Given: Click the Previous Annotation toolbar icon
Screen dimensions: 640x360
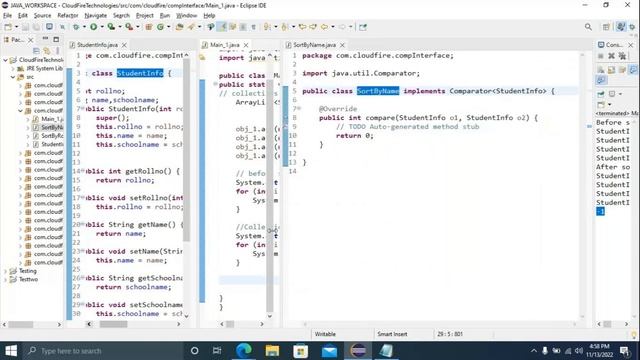Looking at the screenshot, I should tap(284, 27).
